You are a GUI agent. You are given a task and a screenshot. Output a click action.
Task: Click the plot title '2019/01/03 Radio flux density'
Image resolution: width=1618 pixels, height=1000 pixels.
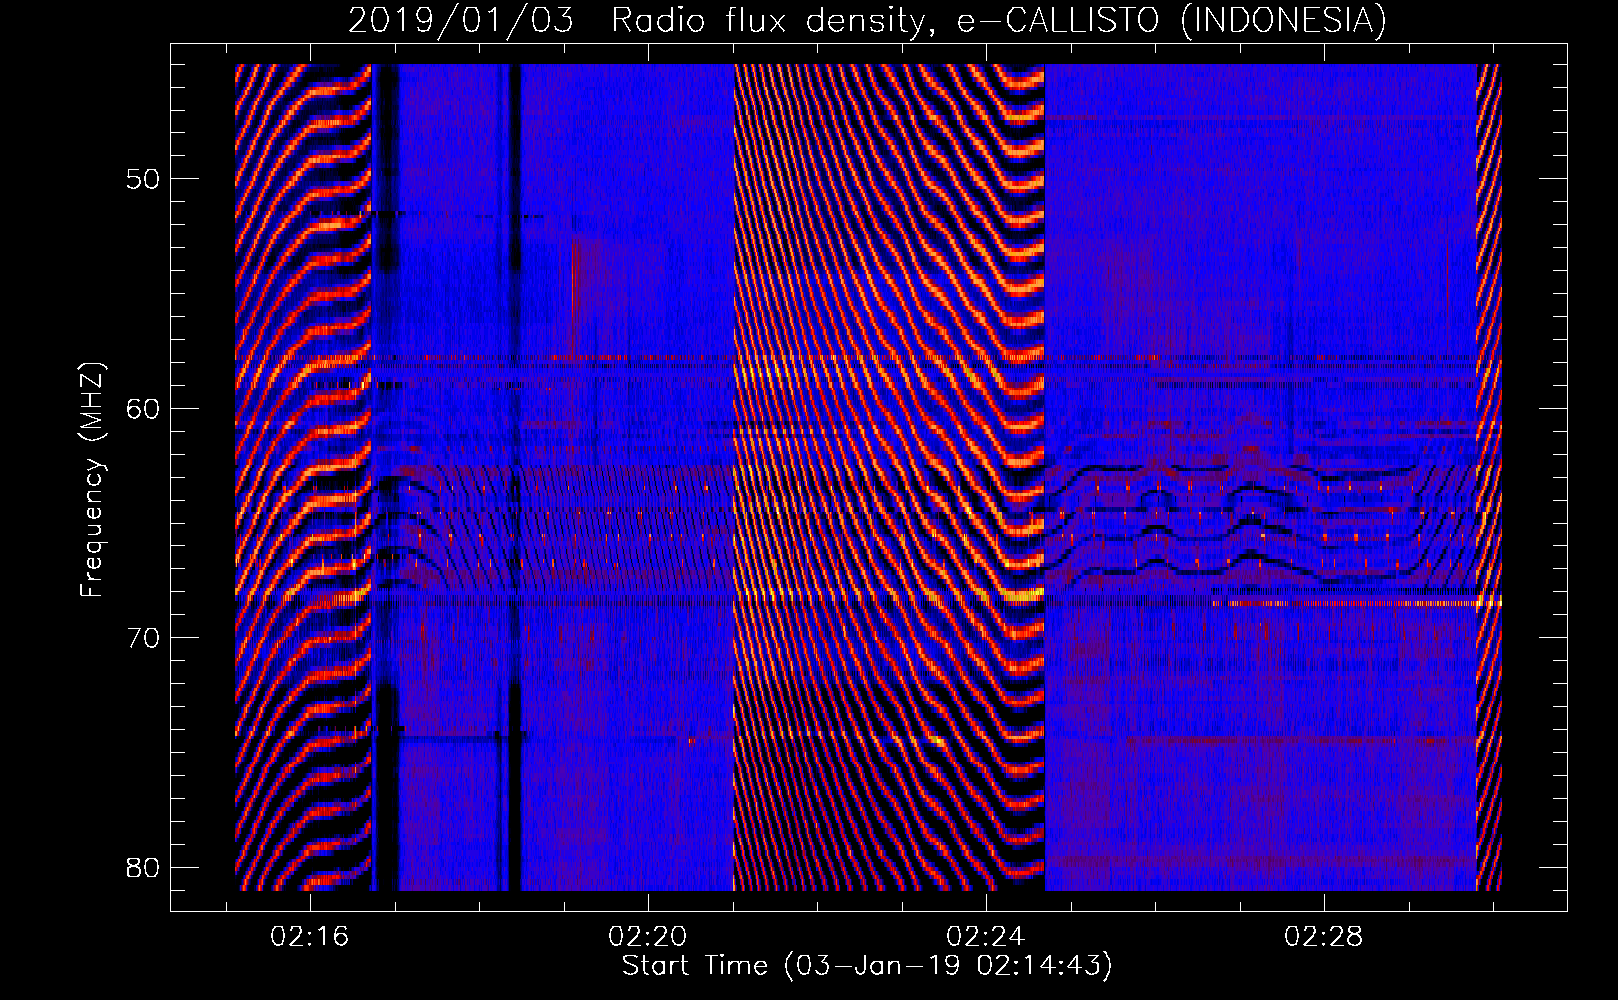(x=867, y=20)
